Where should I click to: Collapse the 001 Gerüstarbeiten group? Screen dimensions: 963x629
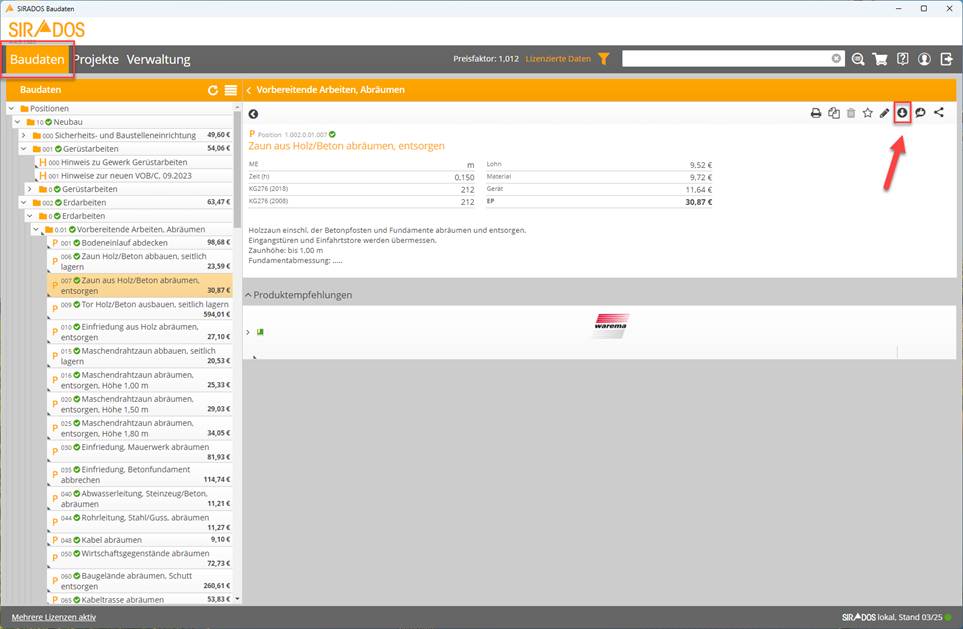(23, 149)
